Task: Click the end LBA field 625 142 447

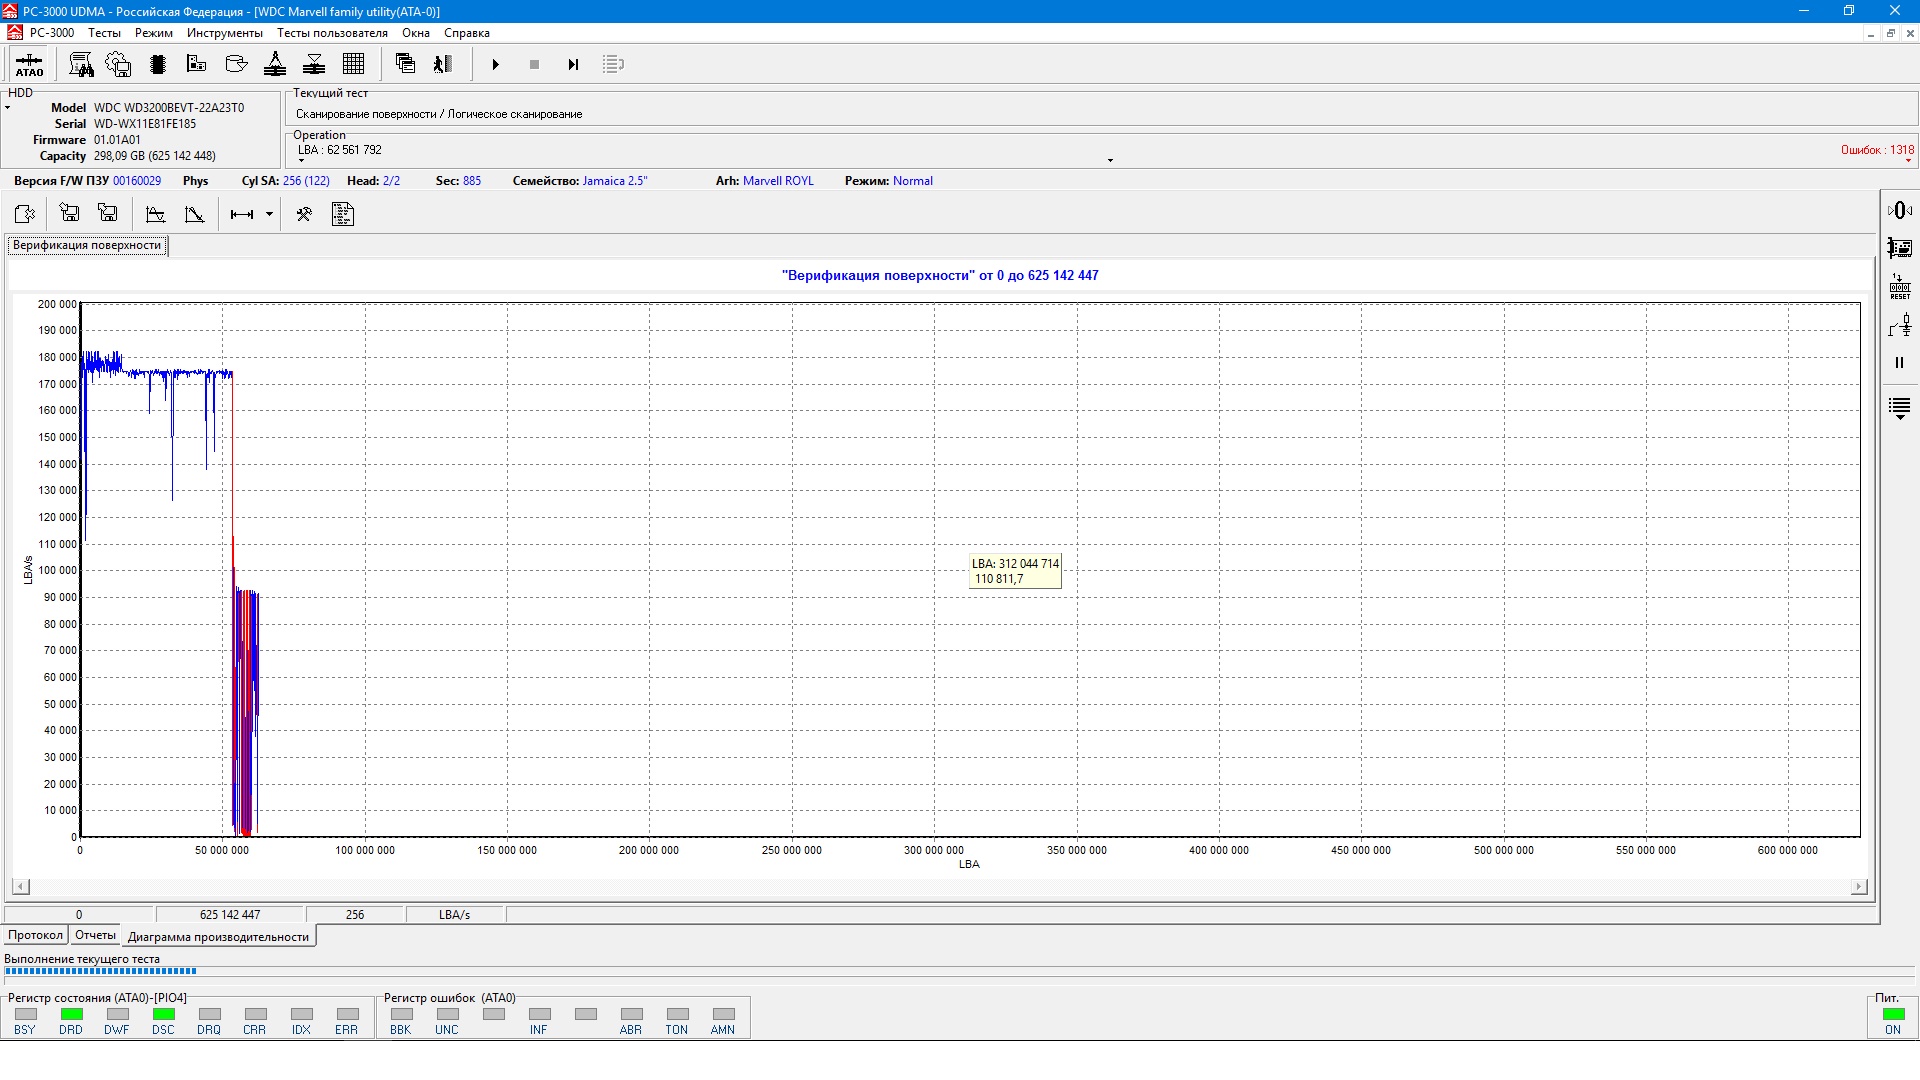Action: click(230, 914)
